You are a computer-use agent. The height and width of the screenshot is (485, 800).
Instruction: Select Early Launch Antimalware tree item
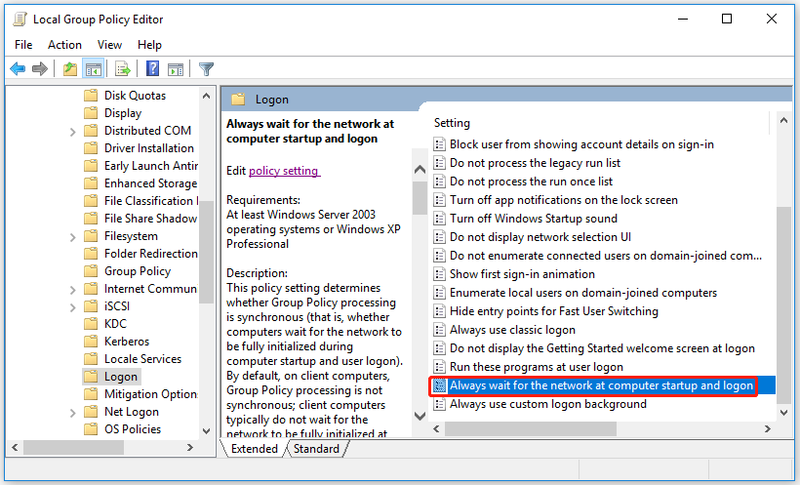[x=151, y=166]
